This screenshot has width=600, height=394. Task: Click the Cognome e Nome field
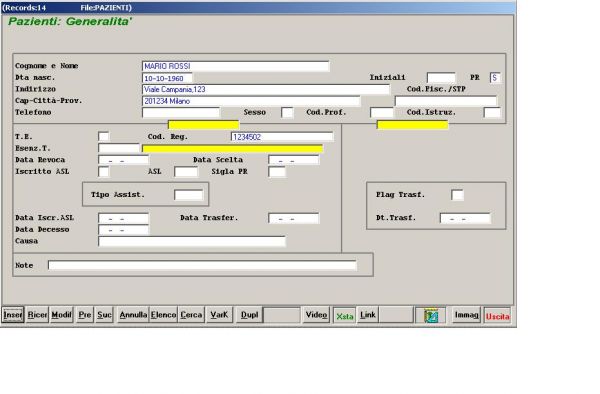(x=235, y=66)
